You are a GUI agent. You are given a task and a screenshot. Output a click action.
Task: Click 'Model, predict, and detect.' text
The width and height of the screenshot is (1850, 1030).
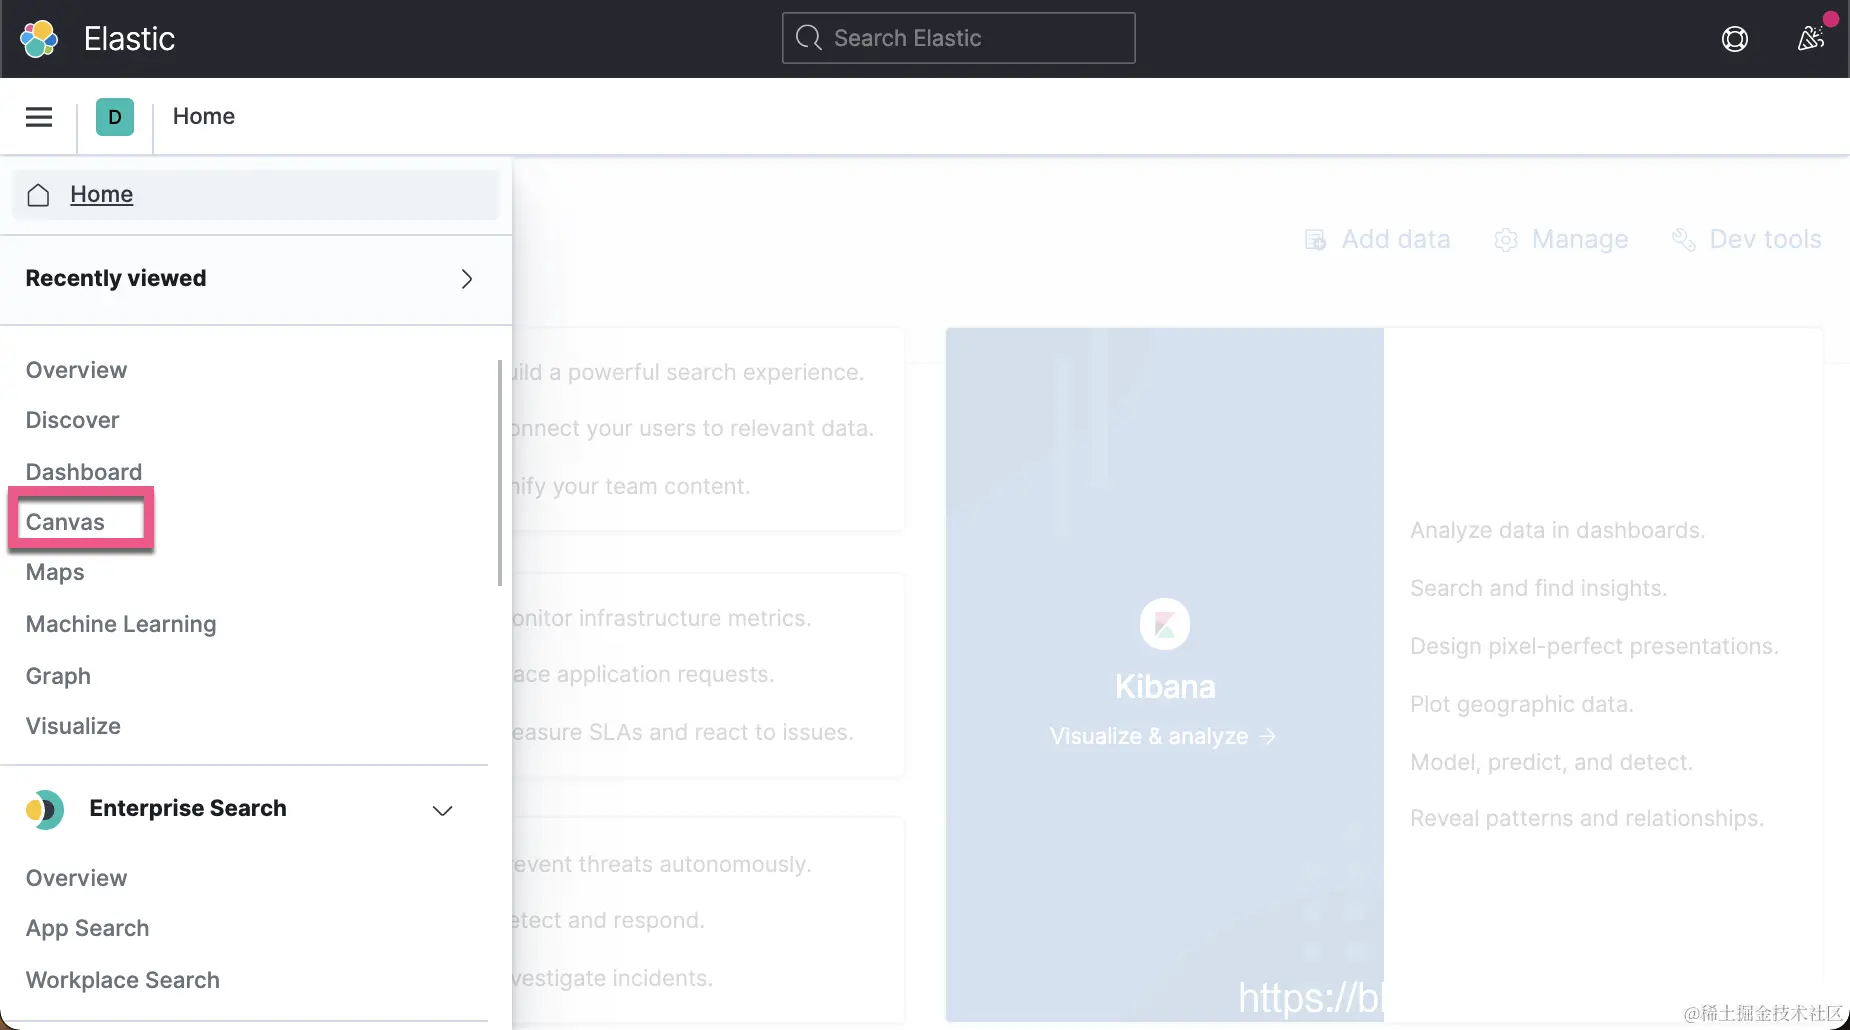(1551, 763)
